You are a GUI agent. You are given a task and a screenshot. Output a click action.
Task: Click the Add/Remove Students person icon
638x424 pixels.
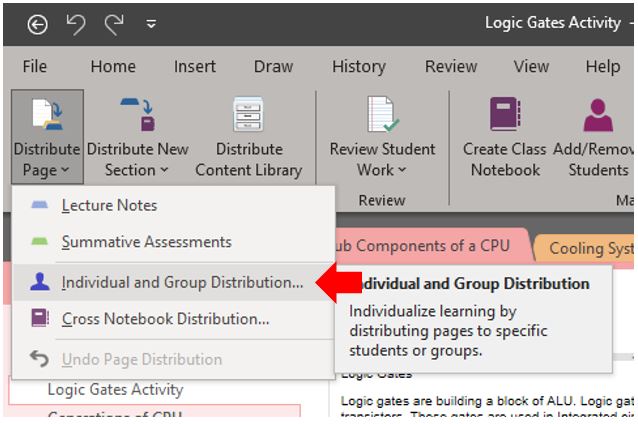[598, 115]
